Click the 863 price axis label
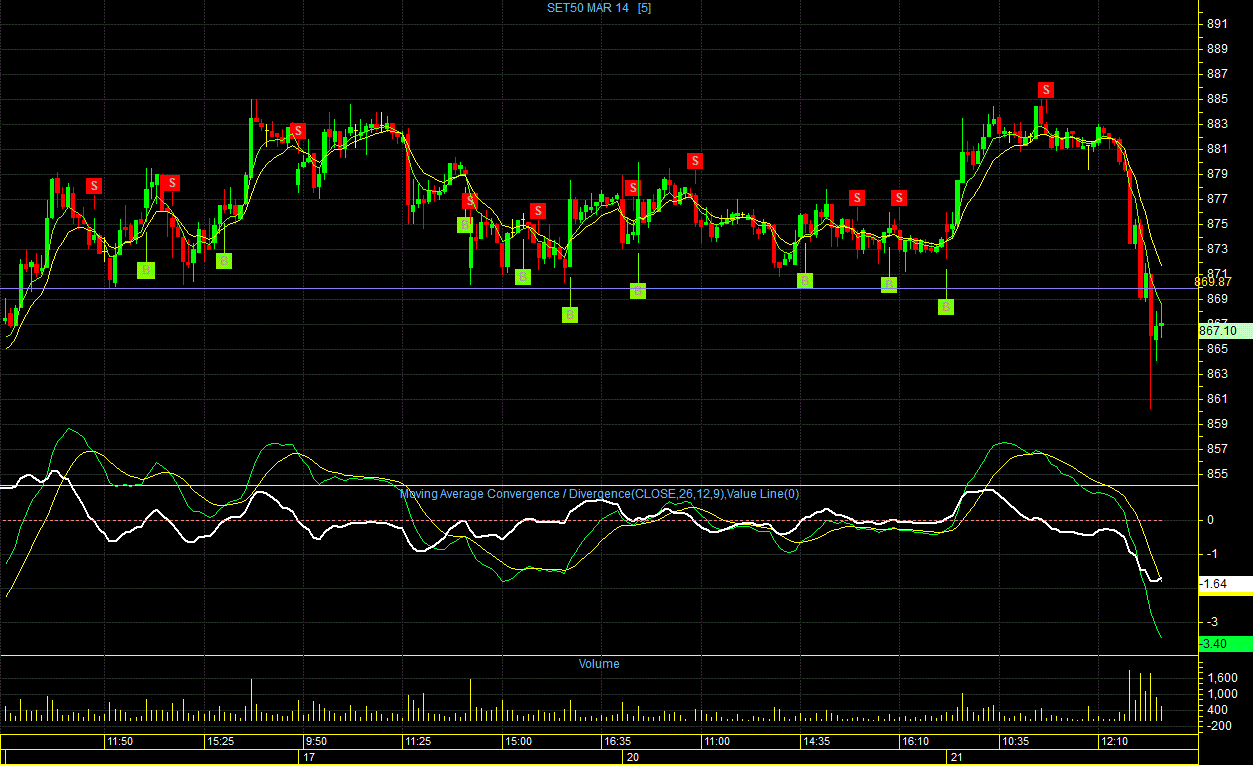Image resolution: width=1253 pixels, height=765 pixels. [1218, 374]
